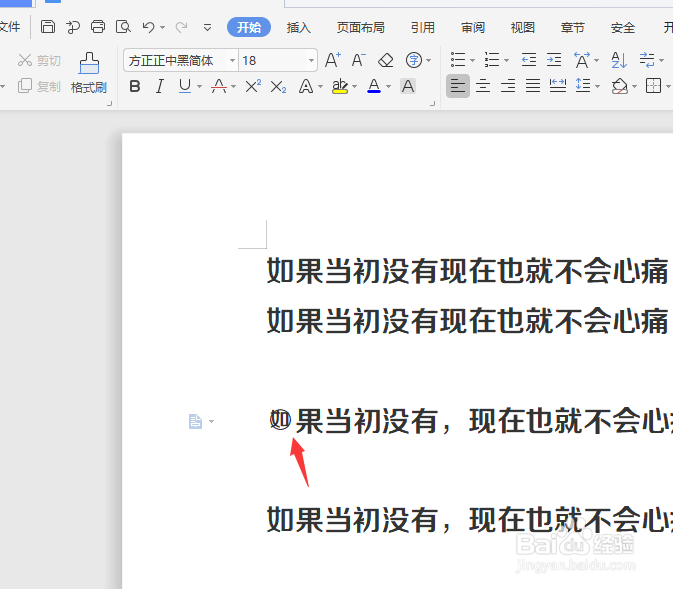Toggle Subscript X₂ formatting
The image size is (673, 589).
[x=279, y=87]
